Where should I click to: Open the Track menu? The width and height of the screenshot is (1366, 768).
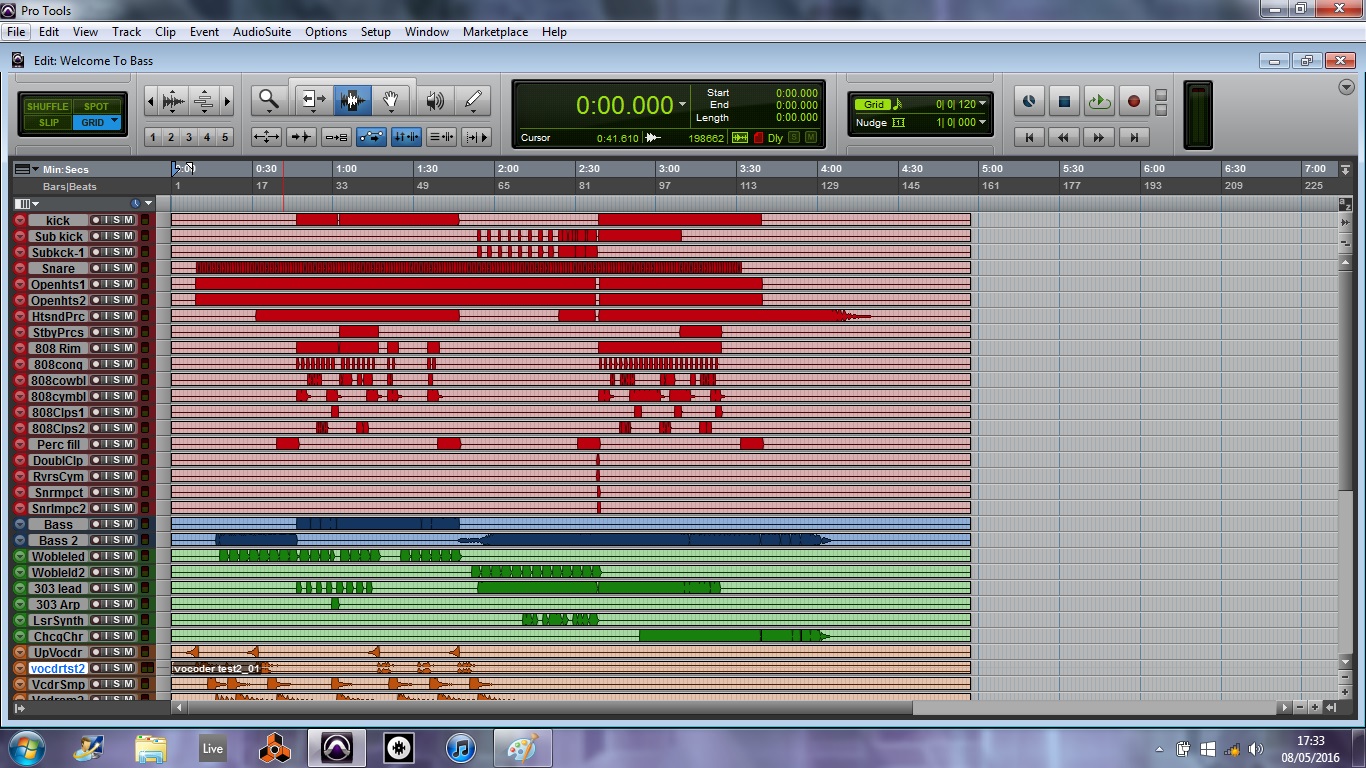tap(126, 32)
